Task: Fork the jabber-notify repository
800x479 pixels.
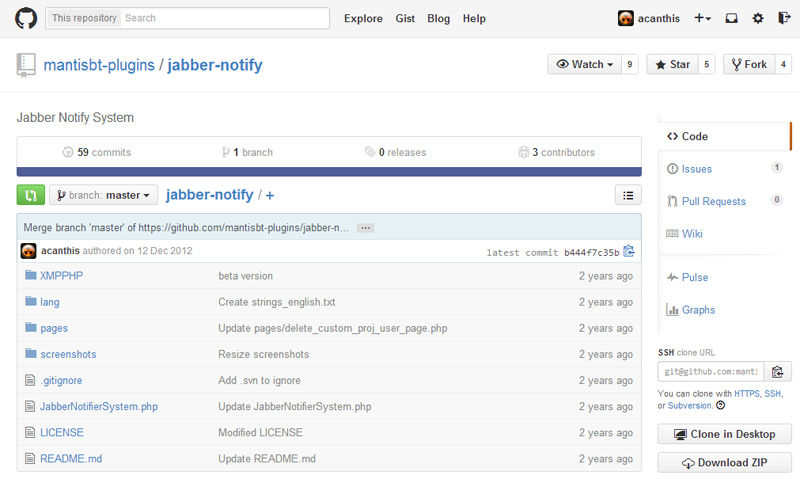Action: click(749, 64)
